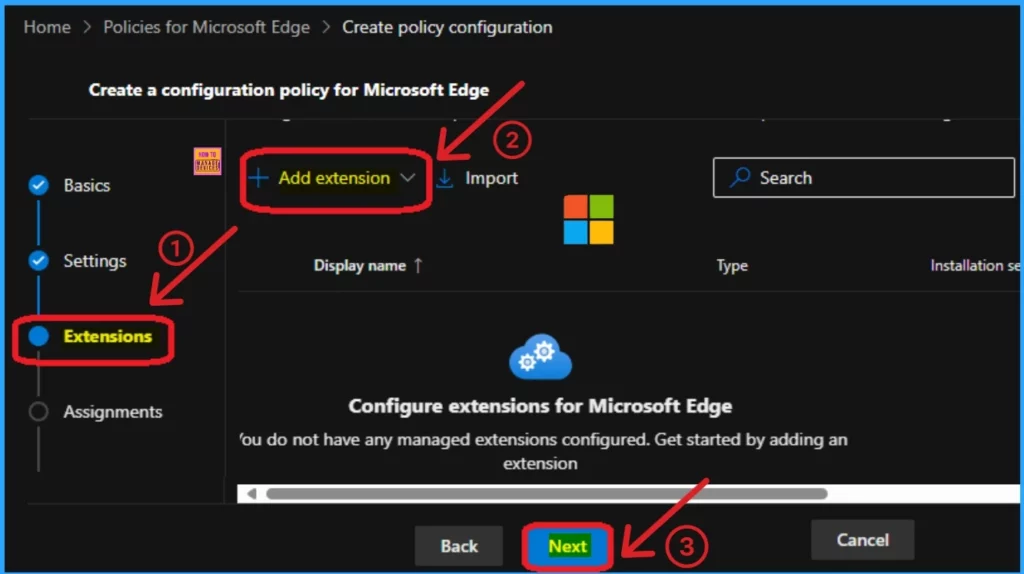Click the Settings completed checkmark icon

pyautogui.click(x=39, y=261)
